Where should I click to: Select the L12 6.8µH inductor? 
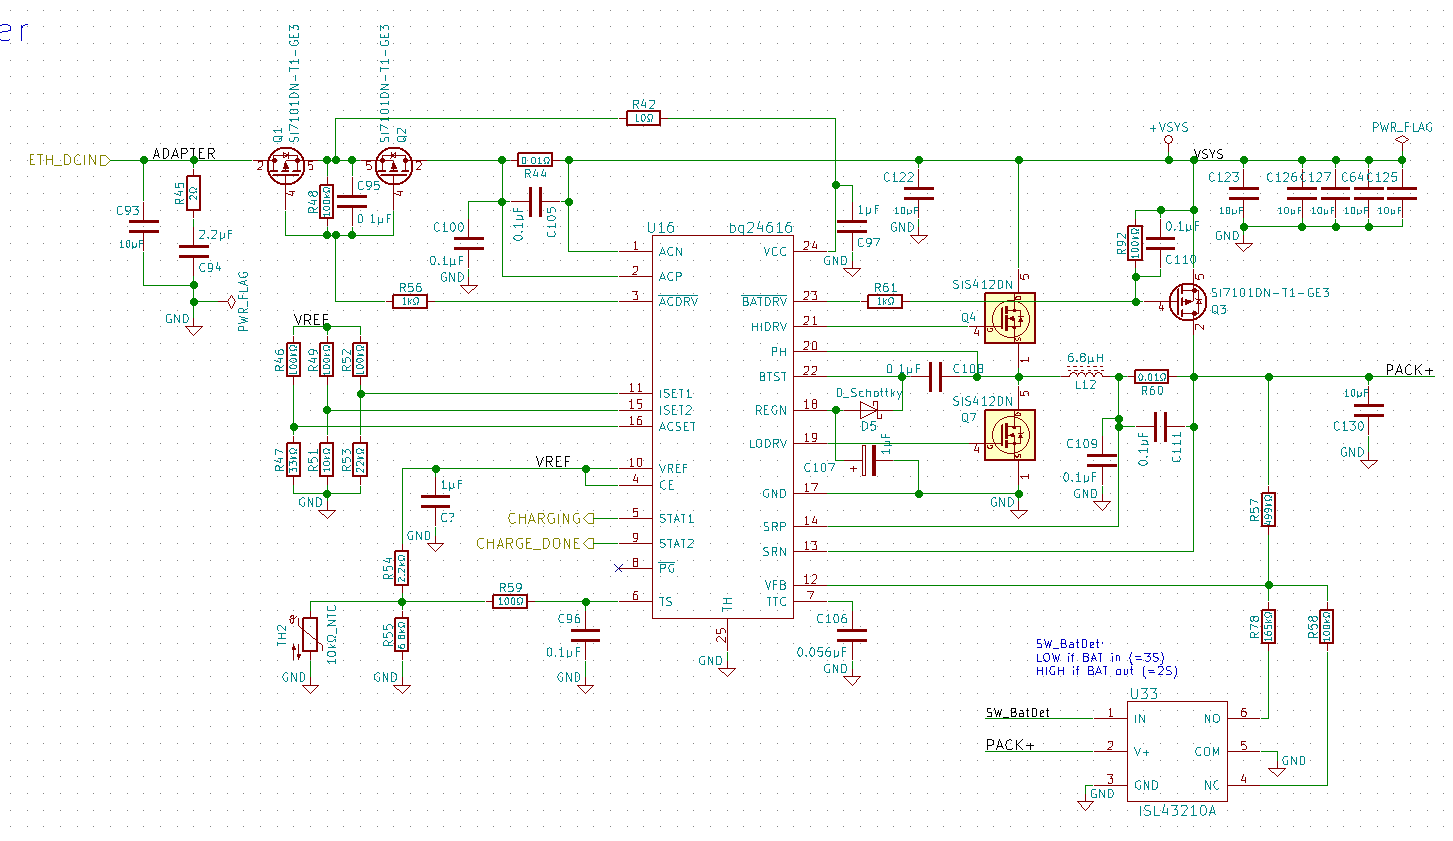tap(1086, 376)
